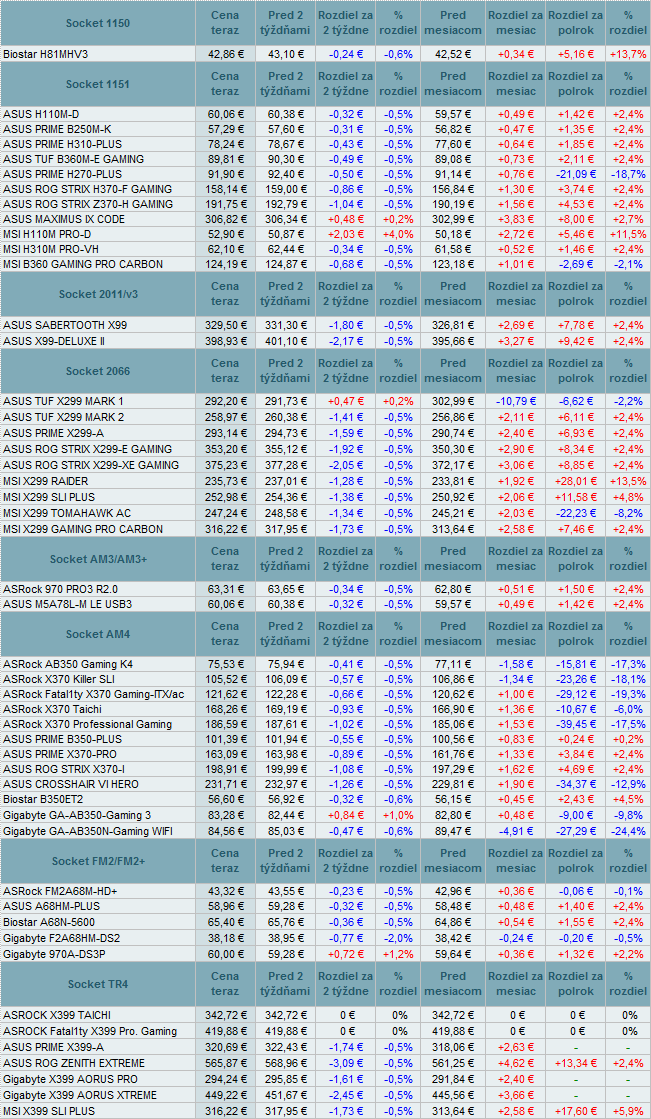The width and height of the screenshot is (651, 1119).
Task: Click ASUS MAXIMUS IX CODE product name
Action: click(x=64, y=218)
